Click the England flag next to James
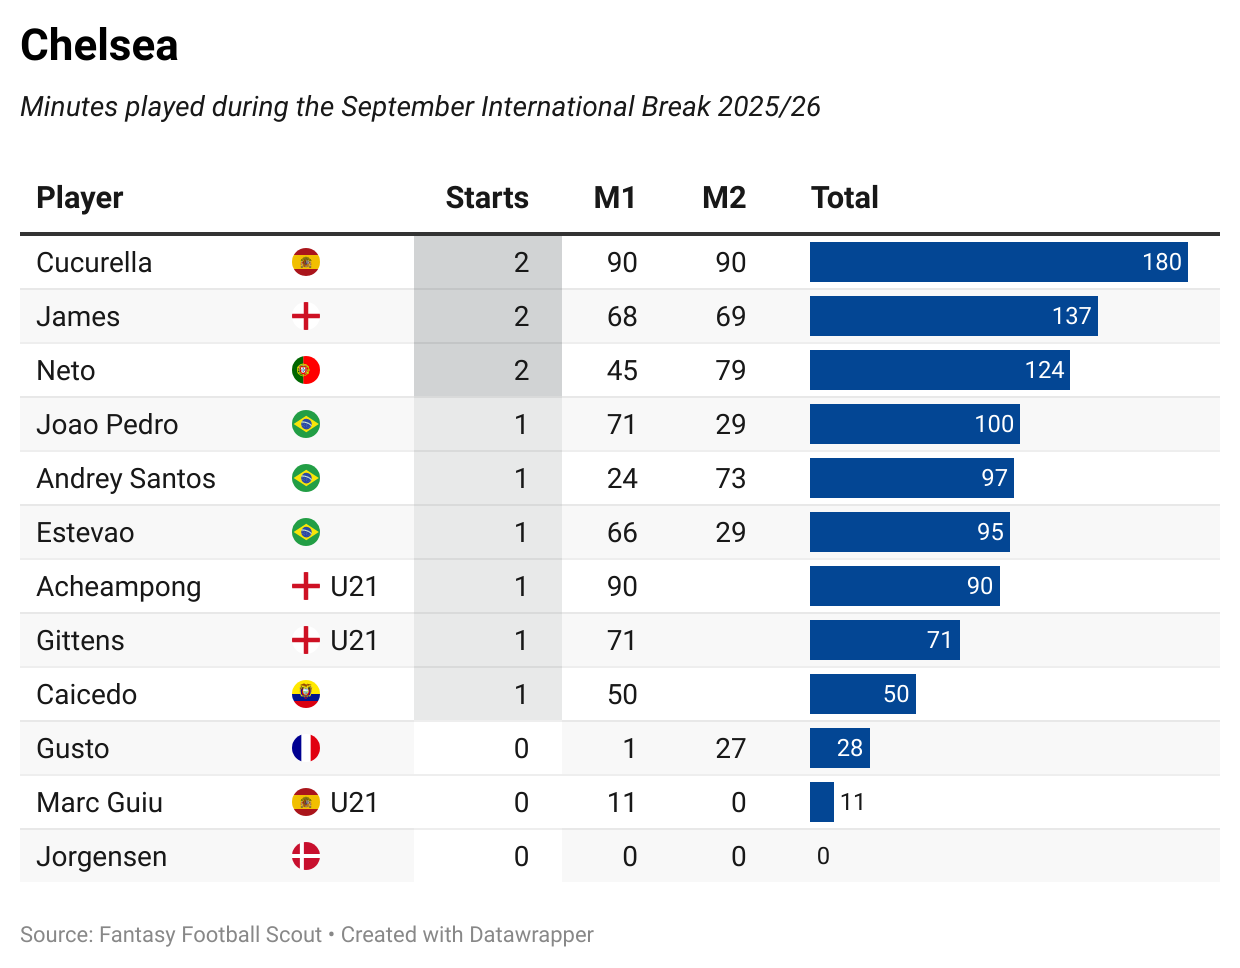This screenshot has width=1240, height=968. tap(306, 317)
